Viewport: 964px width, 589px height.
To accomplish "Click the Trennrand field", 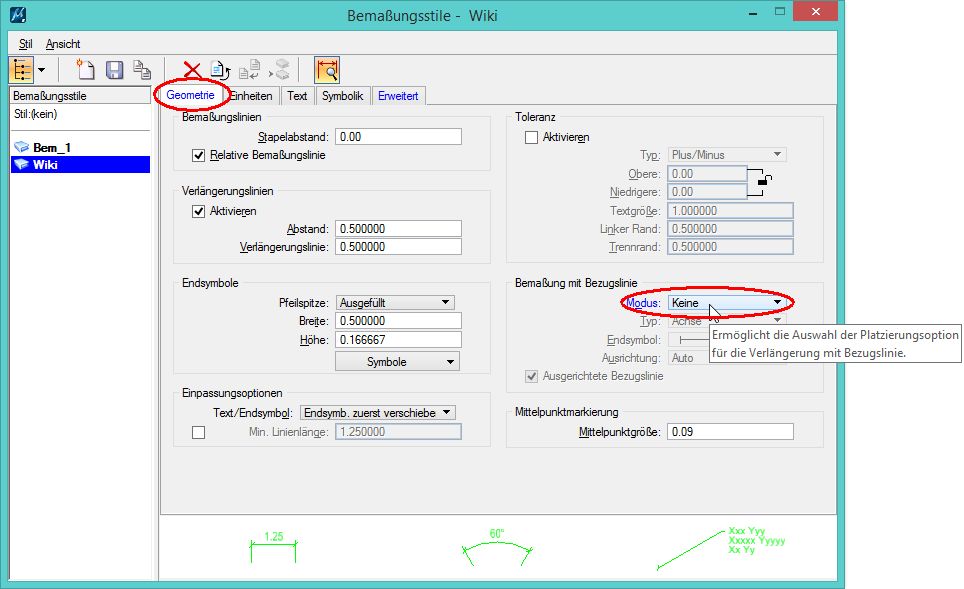I will tap(730, 247).
